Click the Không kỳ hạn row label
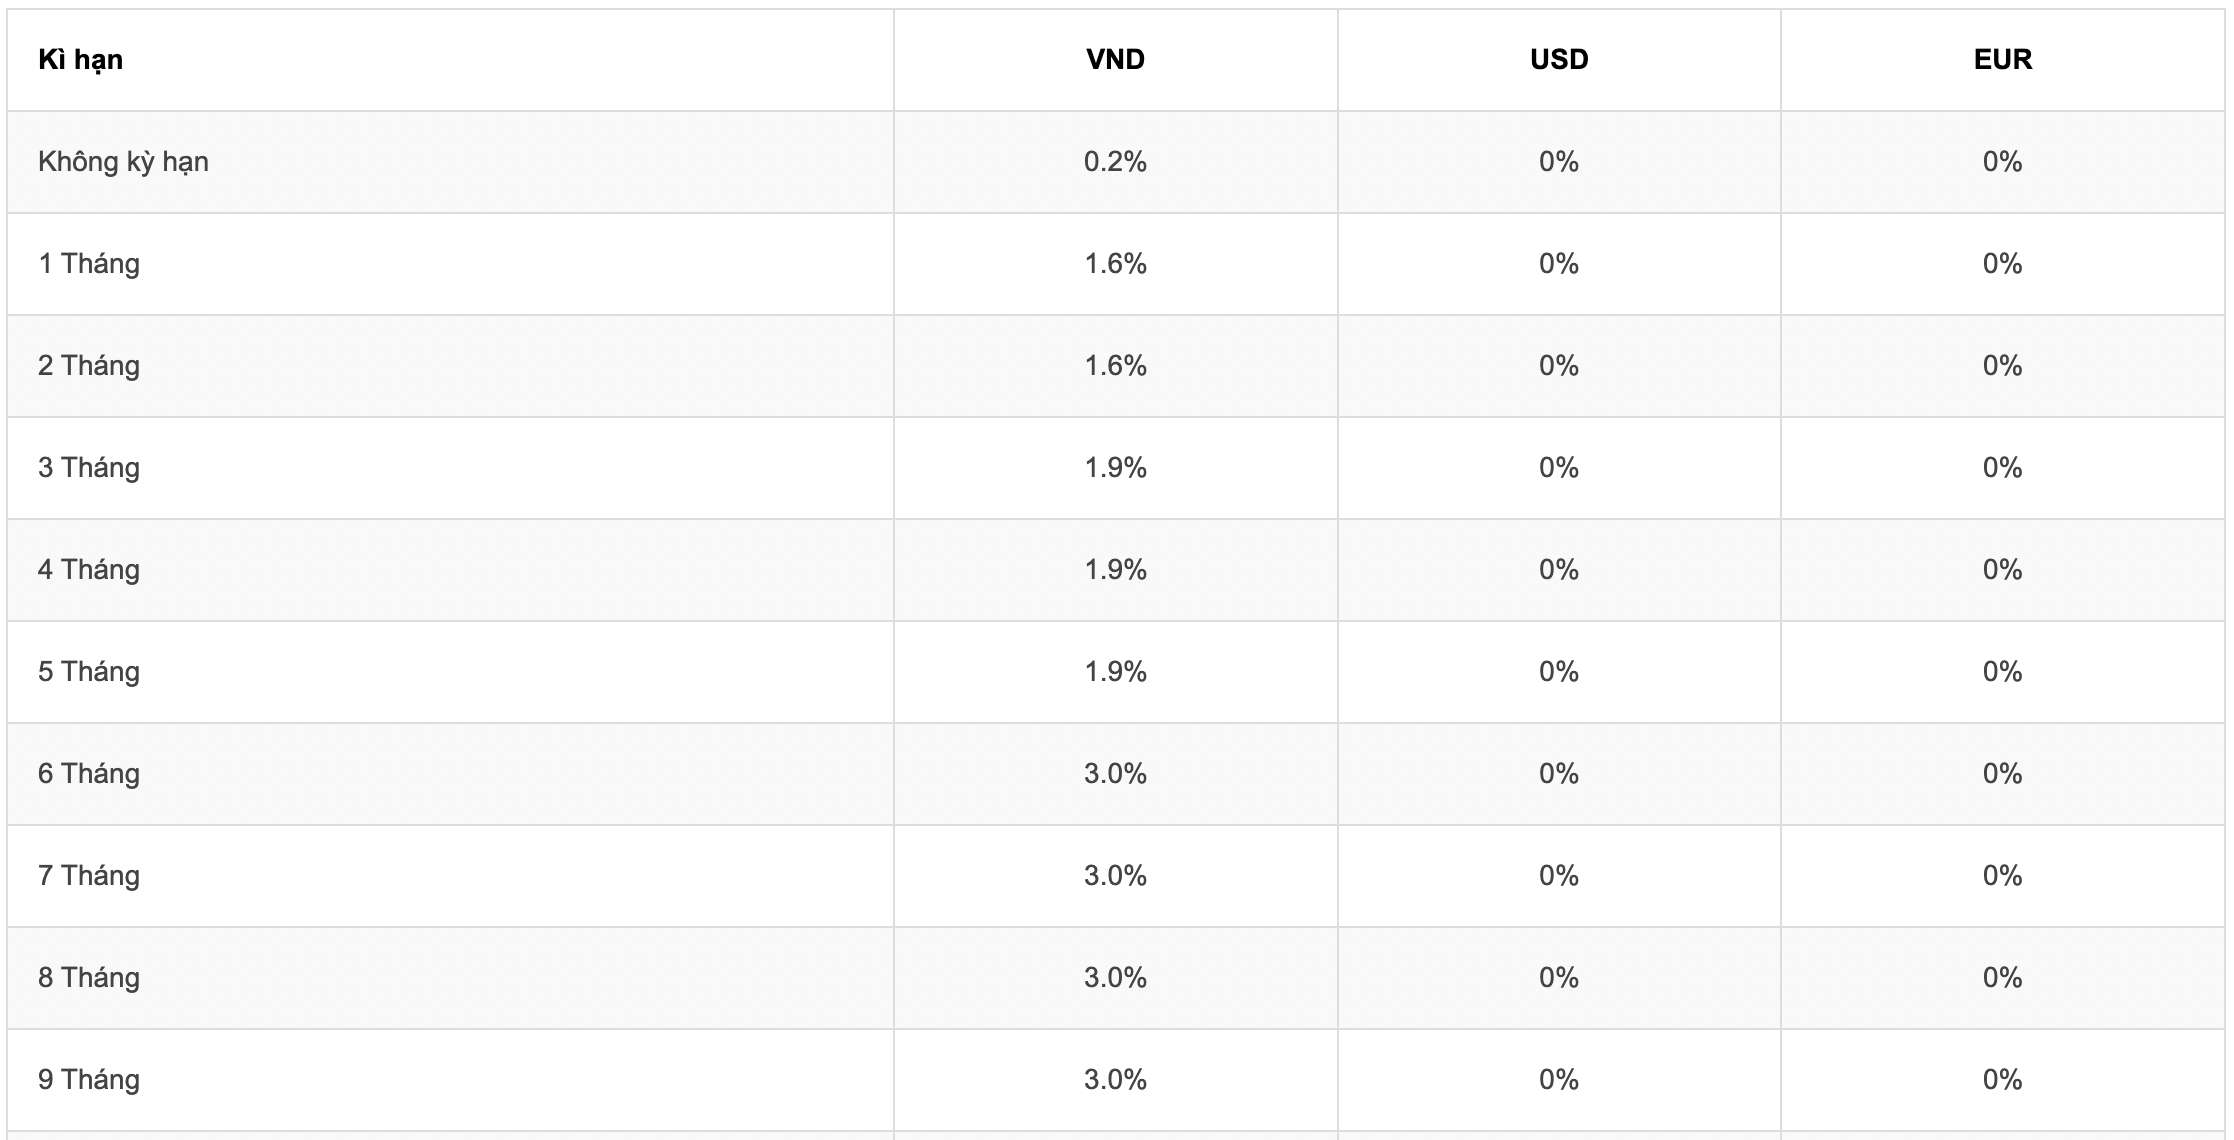2234x1140 pixels. pyautogui.click(x=123, y=162)
